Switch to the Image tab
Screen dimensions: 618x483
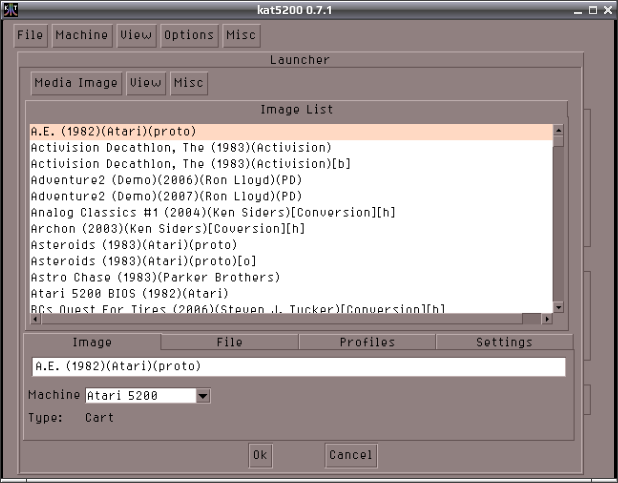(x=92, y=342)
